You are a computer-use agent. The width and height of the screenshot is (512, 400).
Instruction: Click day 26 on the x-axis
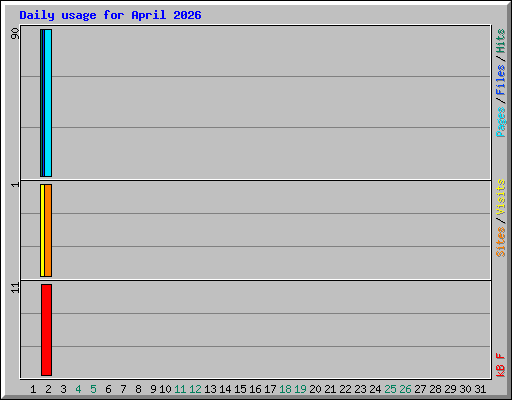405,389
